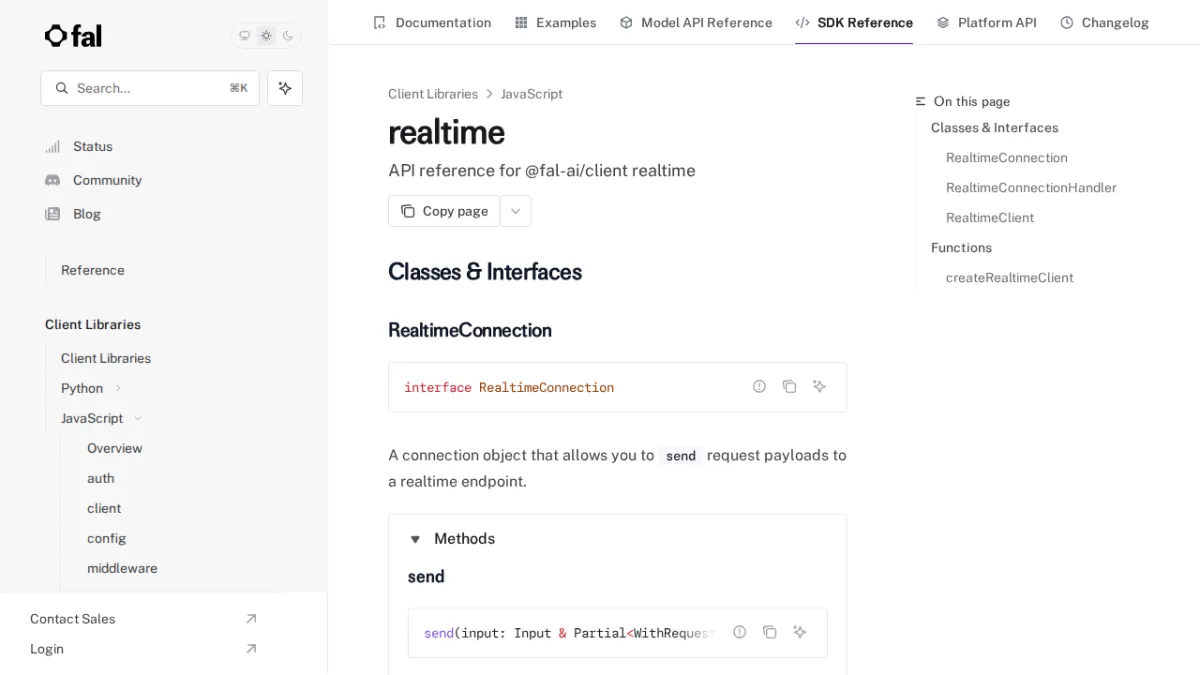
Task: Open the Status link
Action: pyautogui.click(x=93, y=146)
